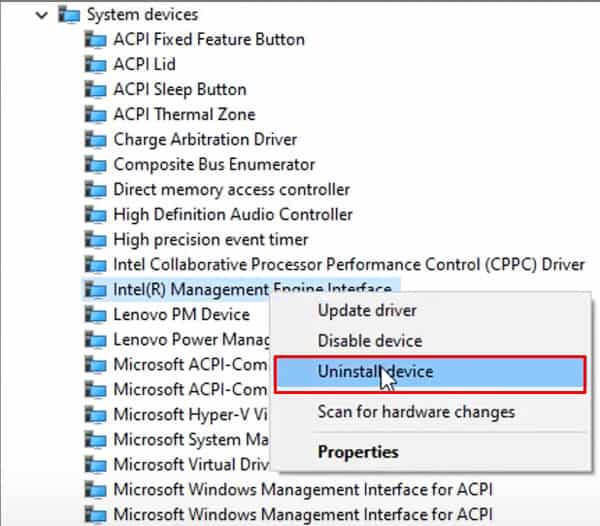This screenshot has width=600, height=526.
Task: Click the ACPI Lid device icon
Action: point(95,64)
